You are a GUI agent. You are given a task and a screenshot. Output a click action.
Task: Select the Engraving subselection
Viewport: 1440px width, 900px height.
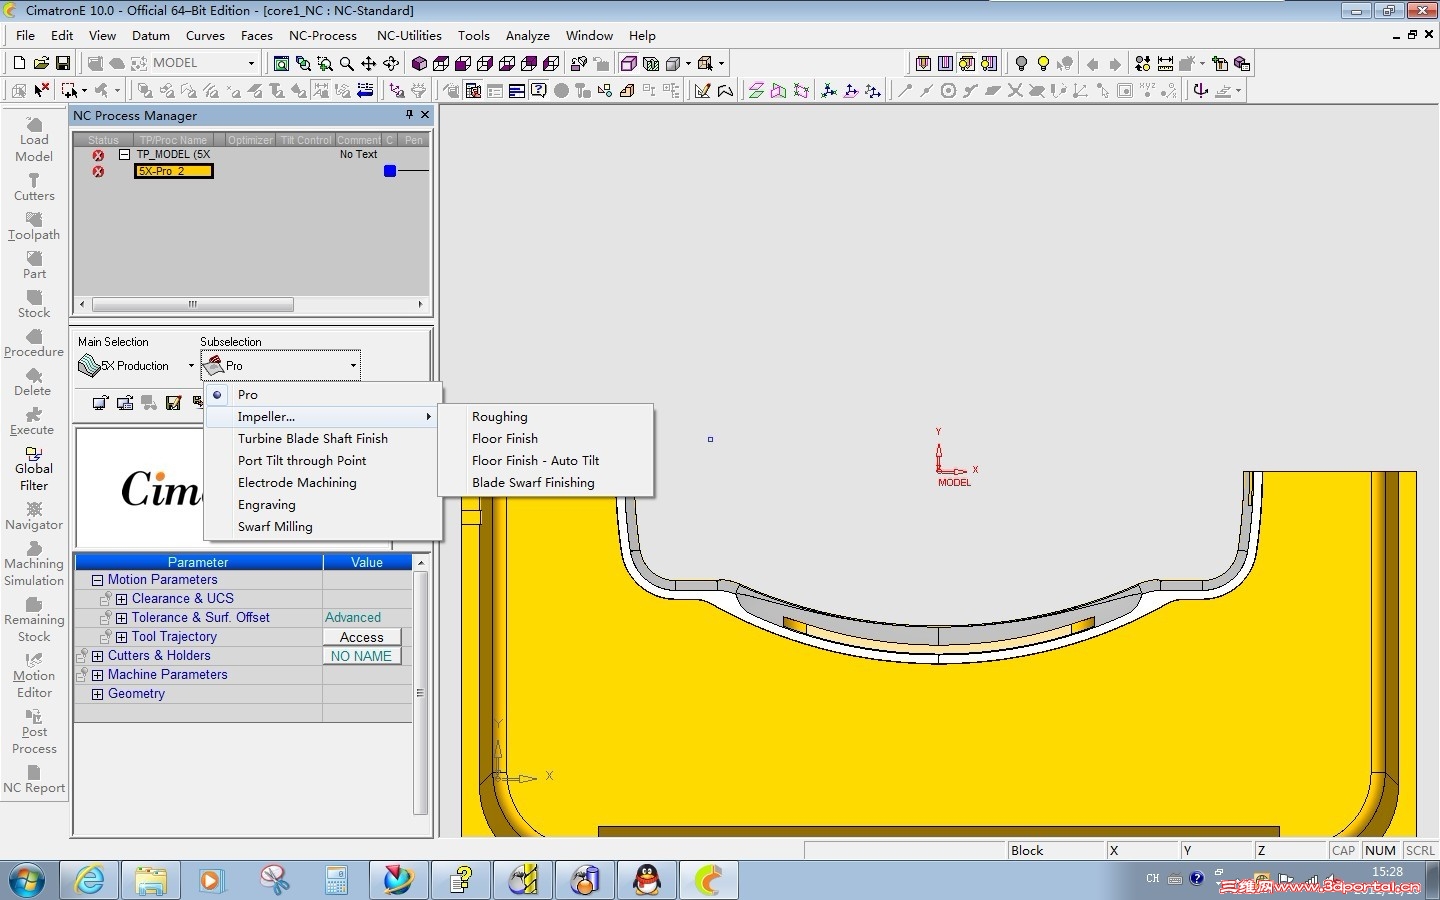click(x=323, y=505)
